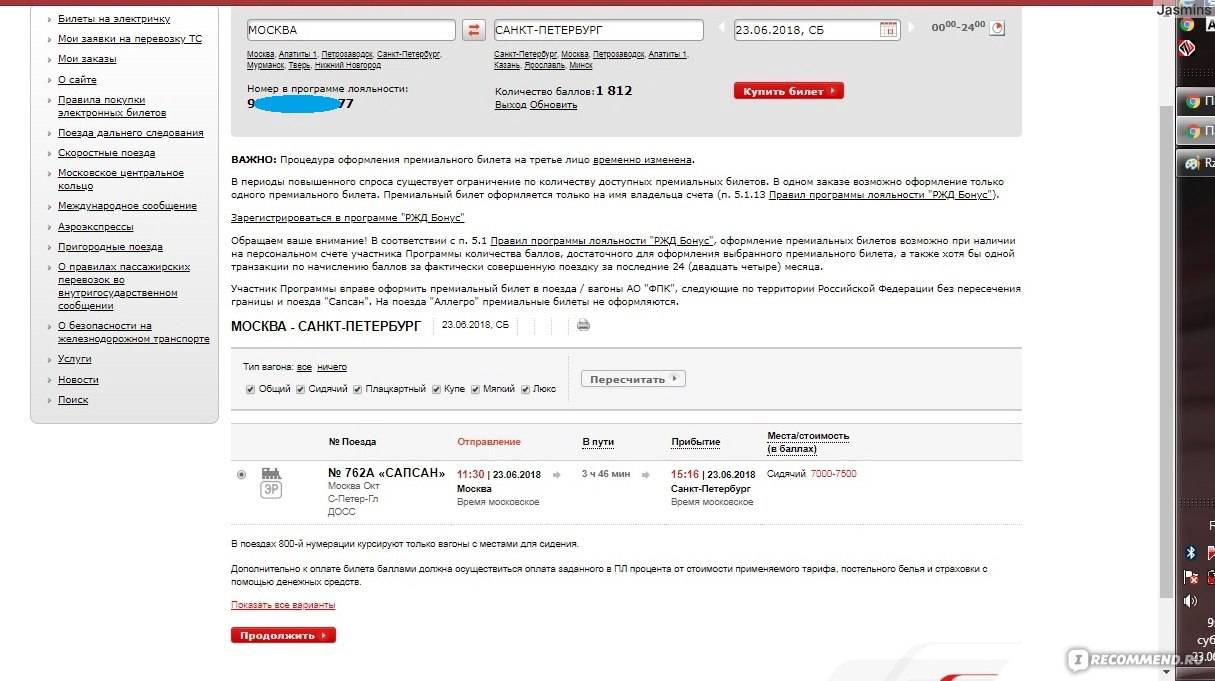Screen dimensions: 1215x681
Task: Toggle the Сидячий carriage checkbox
Action: point(300,389)
